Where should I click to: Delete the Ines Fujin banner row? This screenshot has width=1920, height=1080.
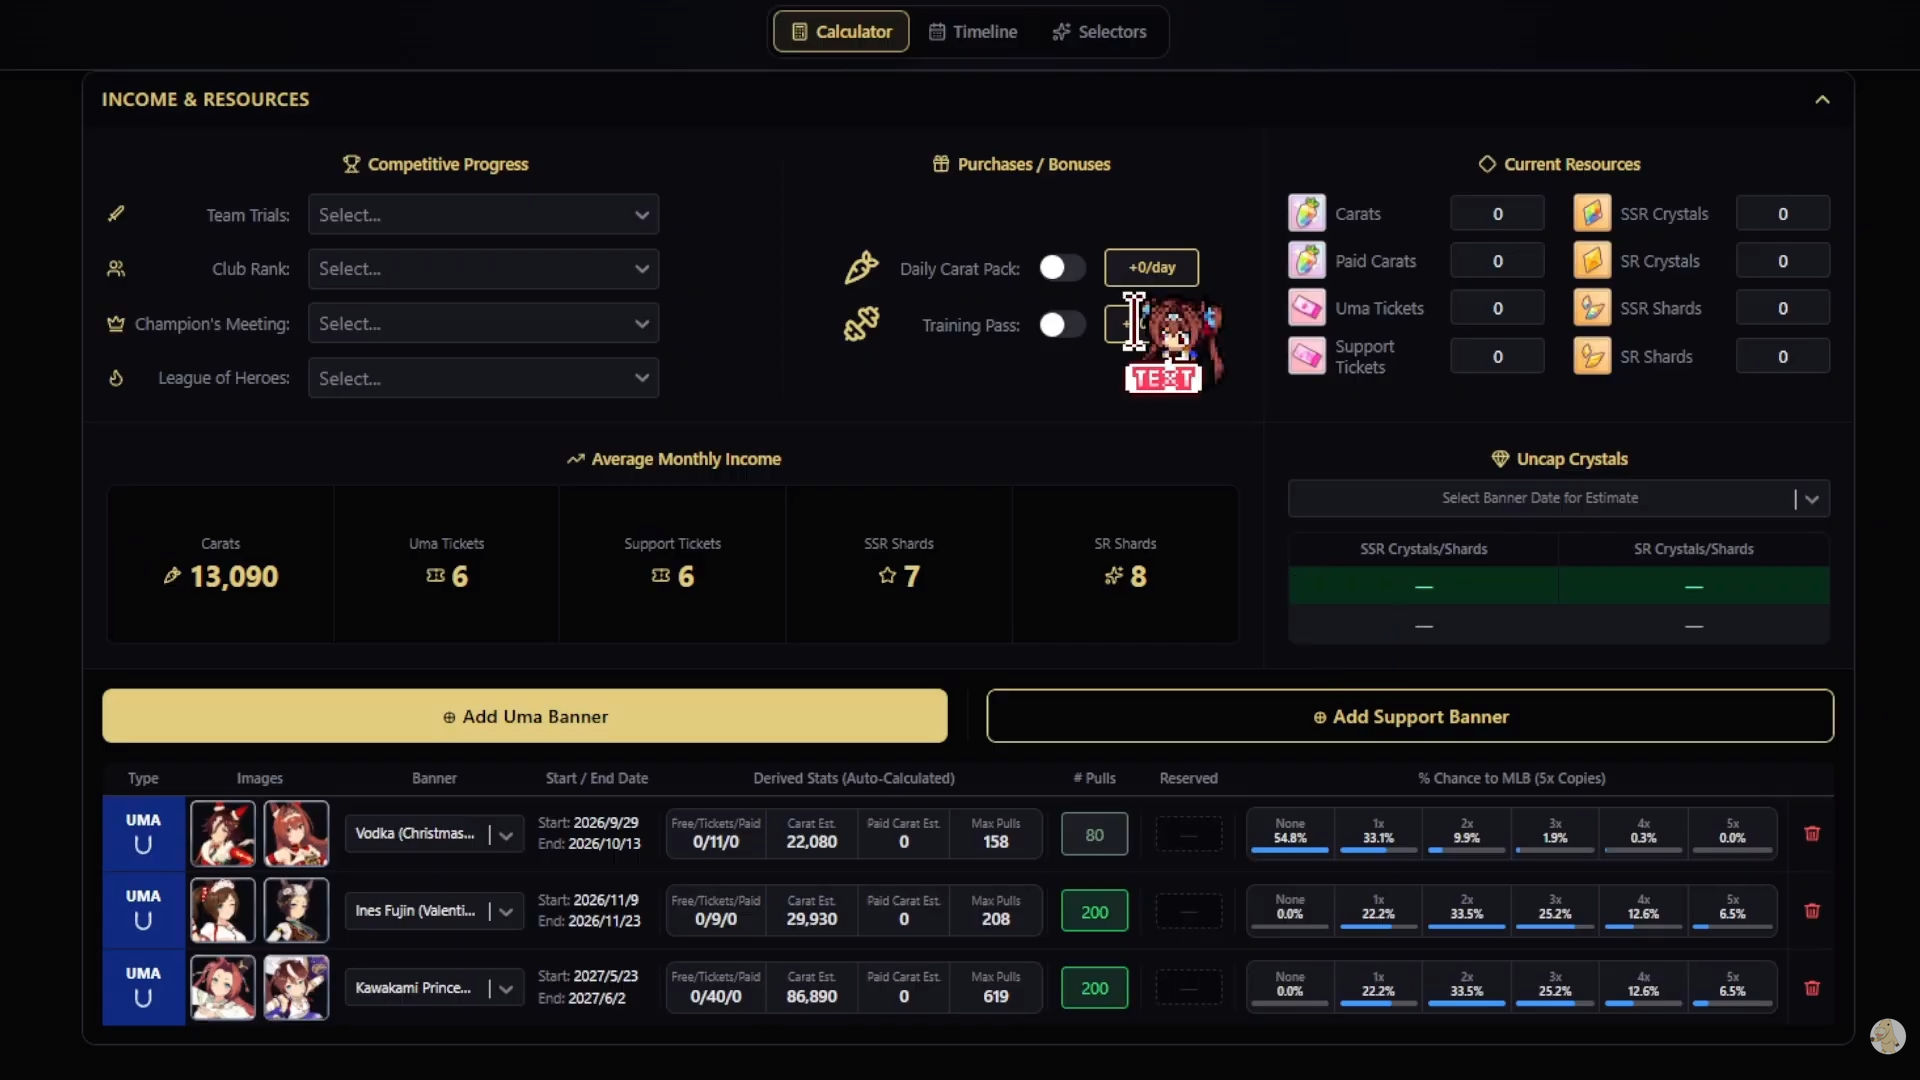click(x=1812, y=911)
